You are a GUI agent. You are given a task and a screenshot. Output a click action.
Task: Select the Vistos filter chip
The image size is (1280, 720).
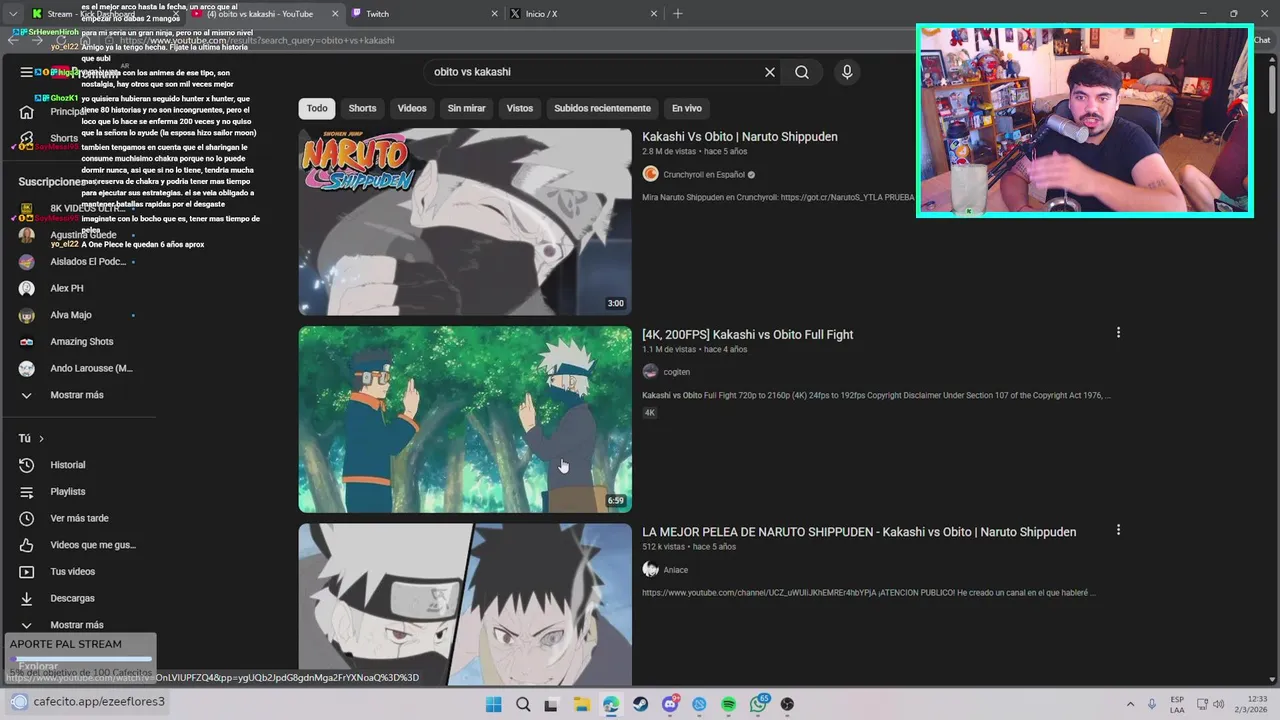pyautogui.click(x=520, y=108)
